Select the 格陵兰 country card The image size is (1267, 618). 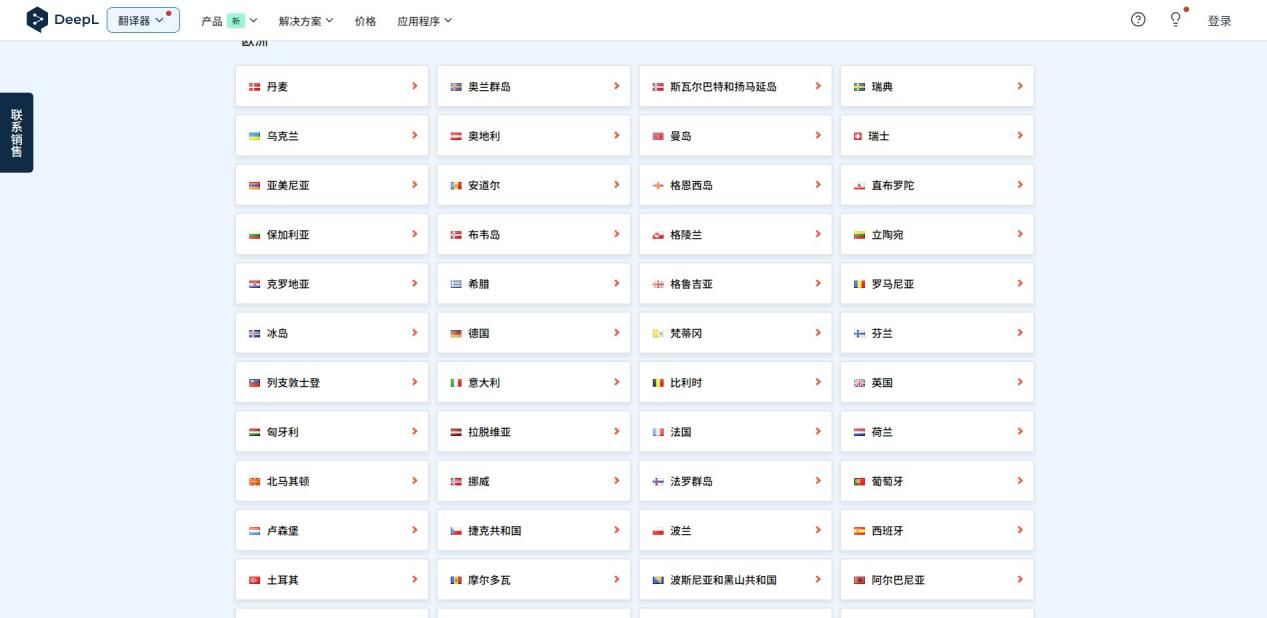[735, 235]
